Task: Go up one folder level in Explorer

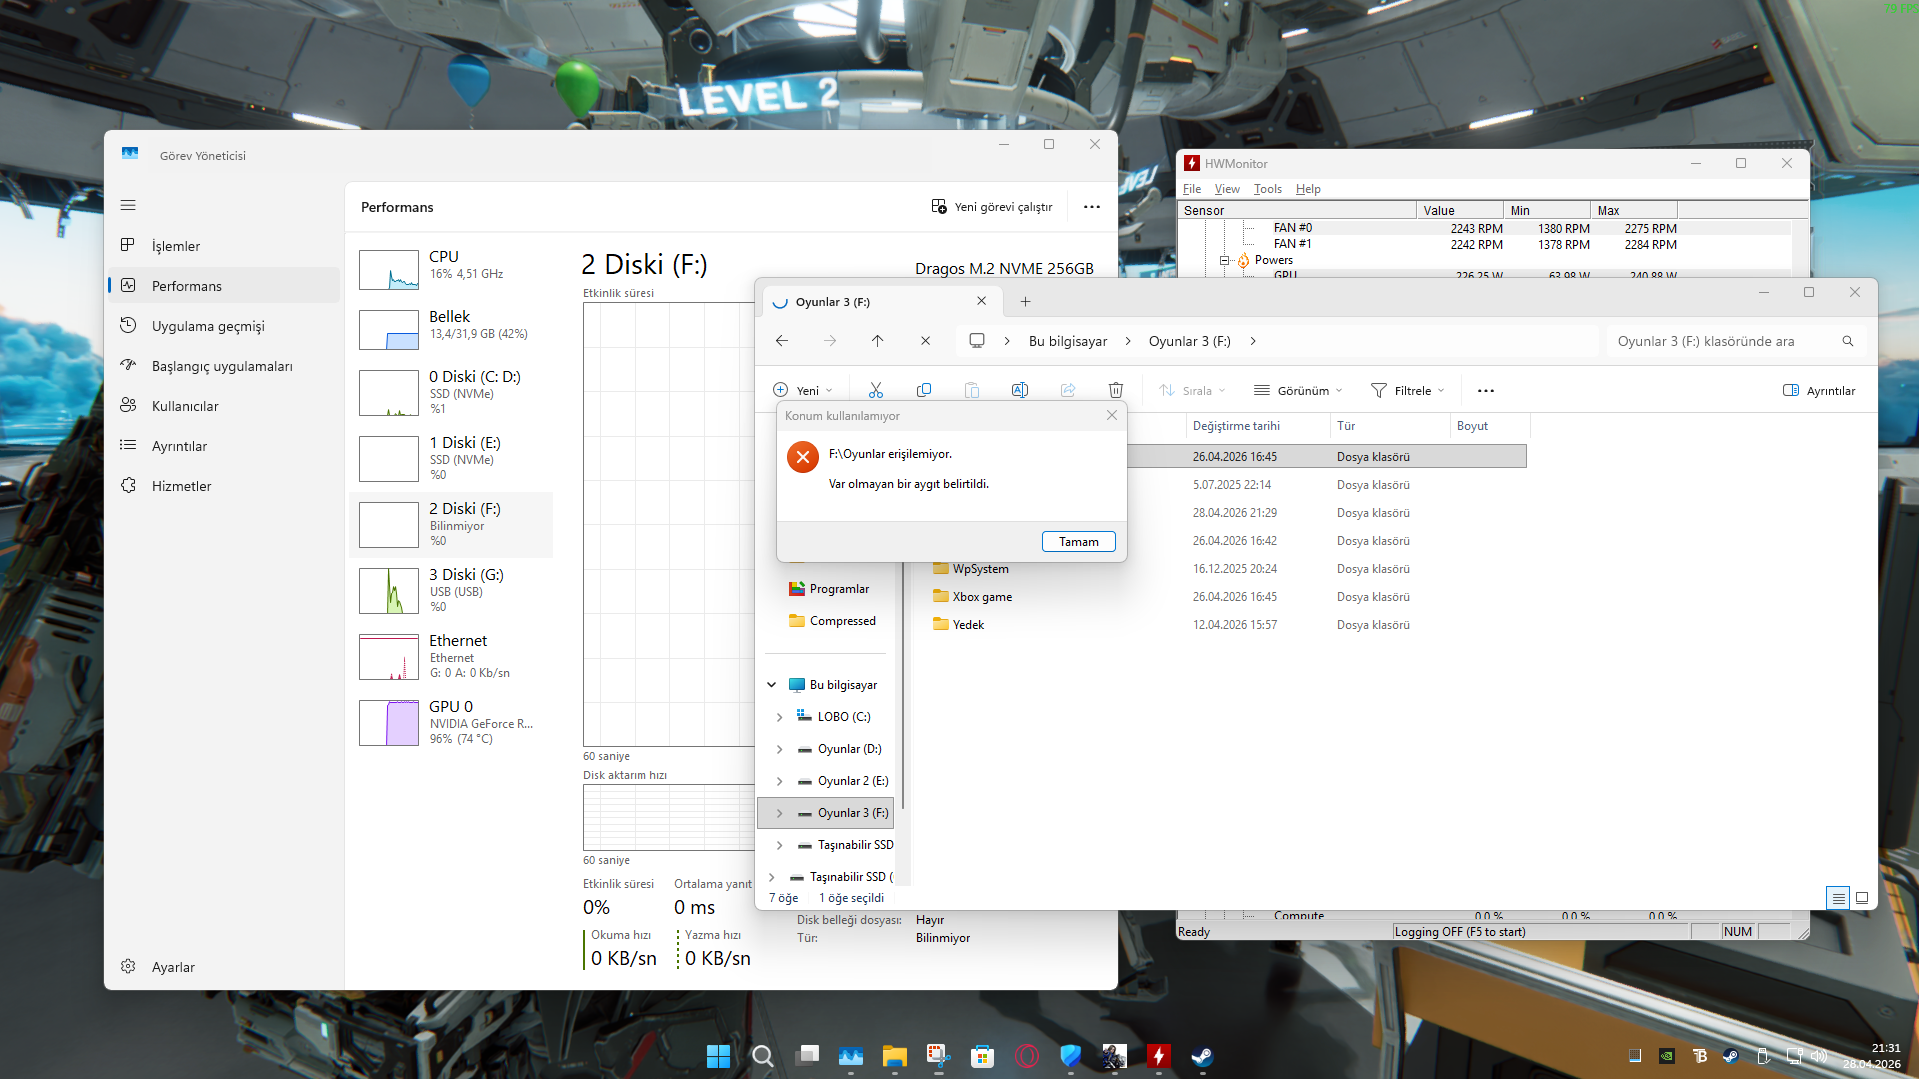Action: point(877,341)
